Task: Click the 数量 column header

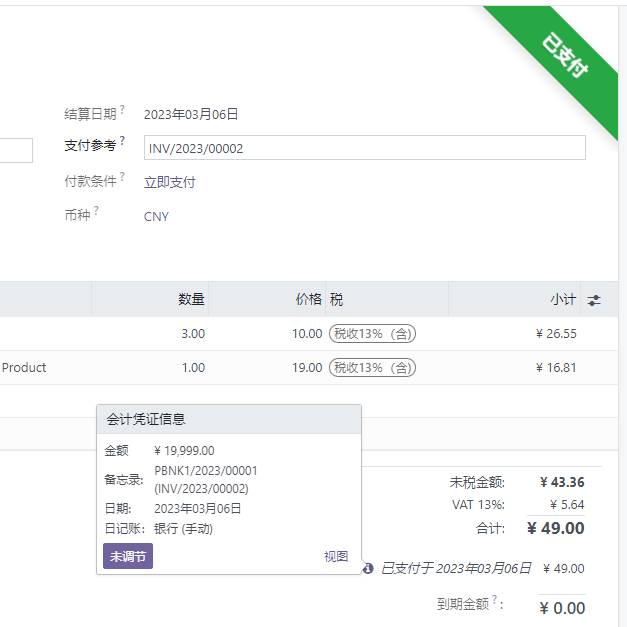Action: click(x=191, y=299)
